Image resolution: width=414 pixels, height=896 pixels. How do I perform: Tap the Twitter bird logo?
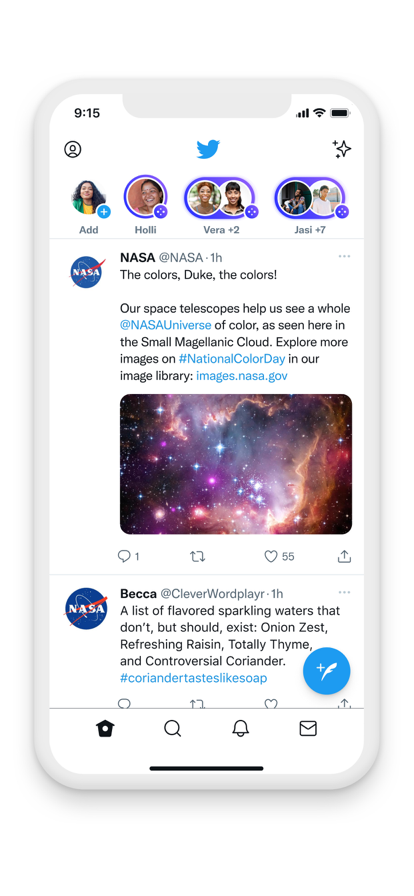tap(208, 149)
